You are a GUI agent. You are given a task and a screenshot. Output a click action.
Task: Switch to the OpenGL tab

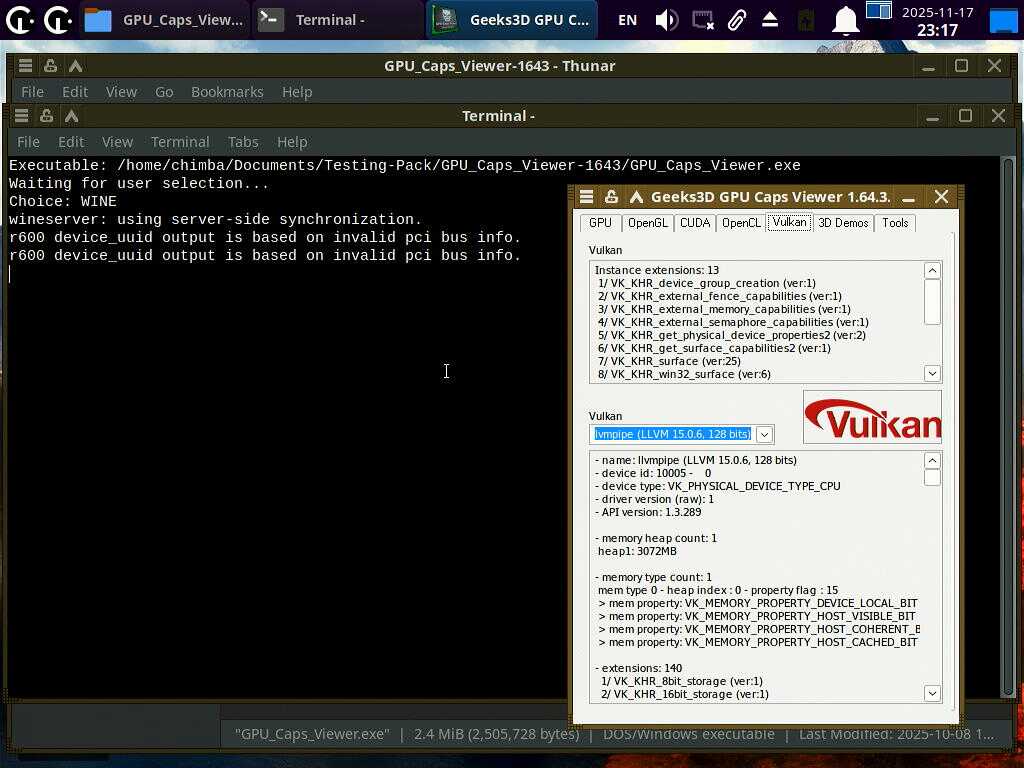click(x=647, y=223)
